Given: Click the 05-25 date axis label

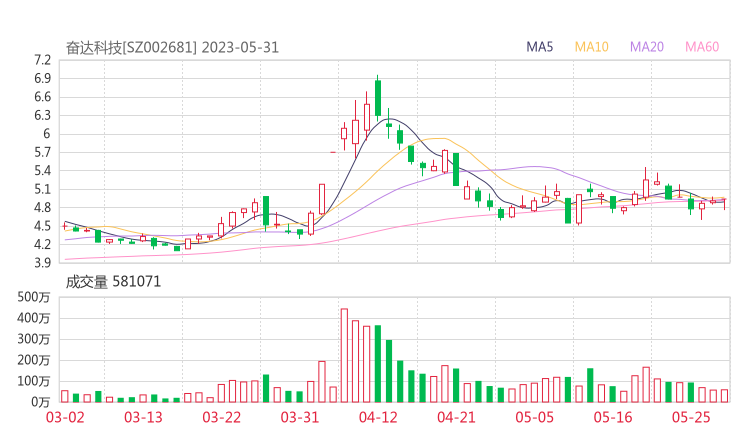Looking at the screenshot, I should point(691,418).
